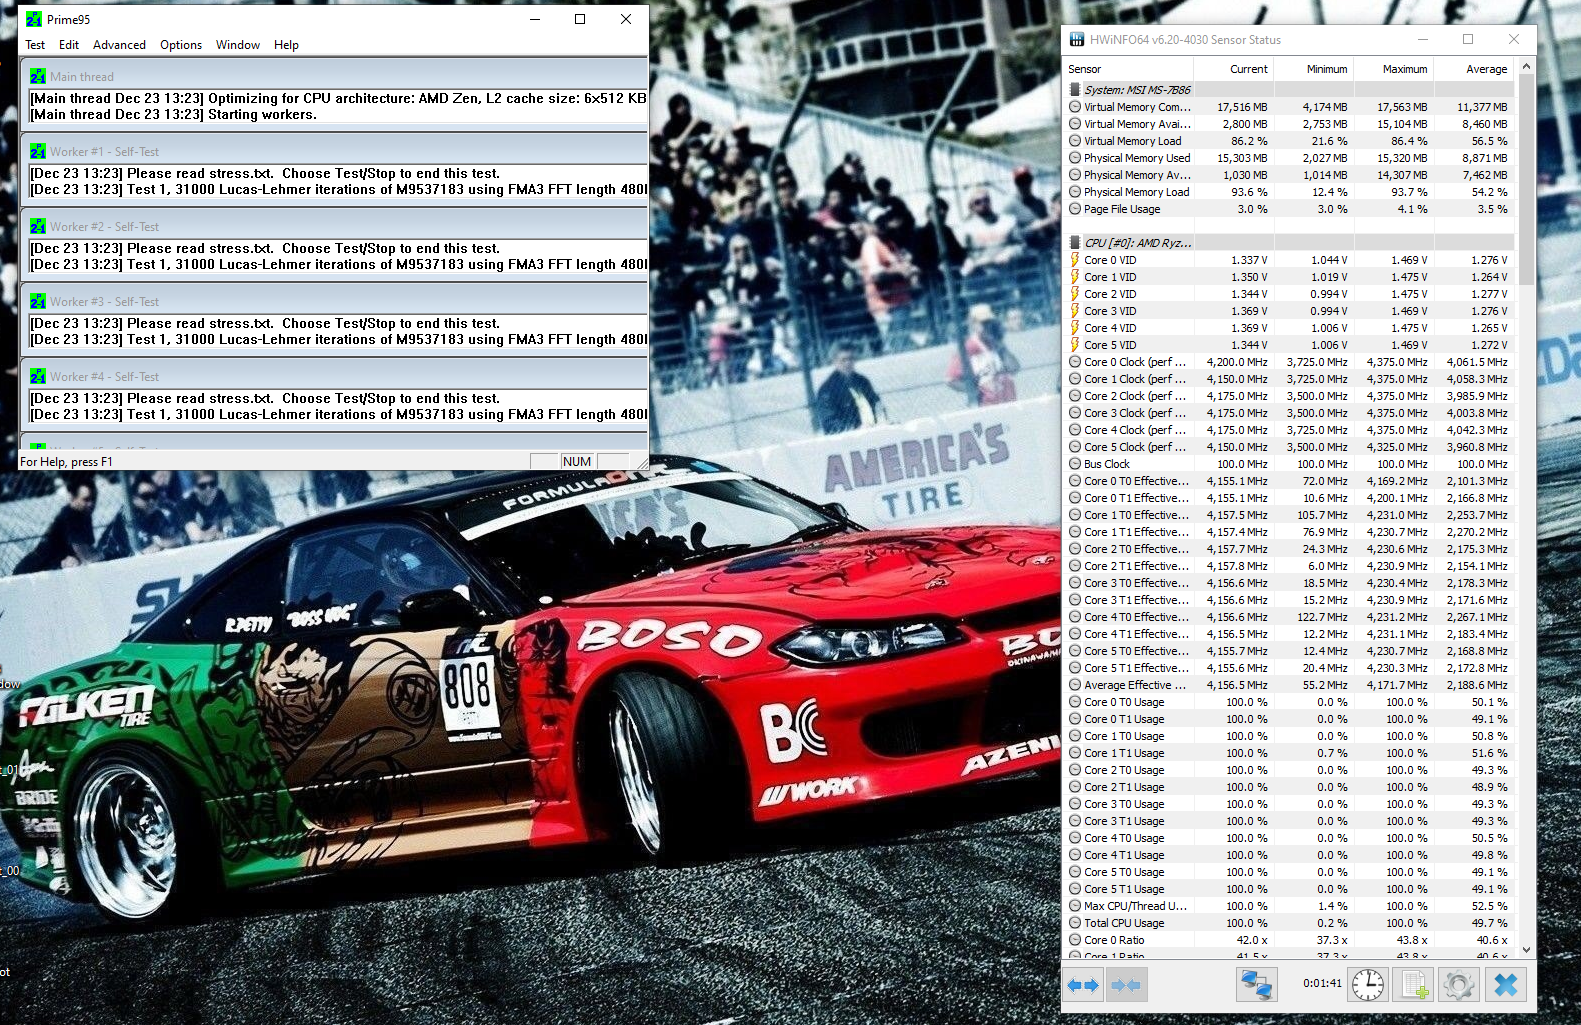The image size is (1581, 1025).
Task: Select the Physical Memory Used row icon
Action: click(1075, 158)
